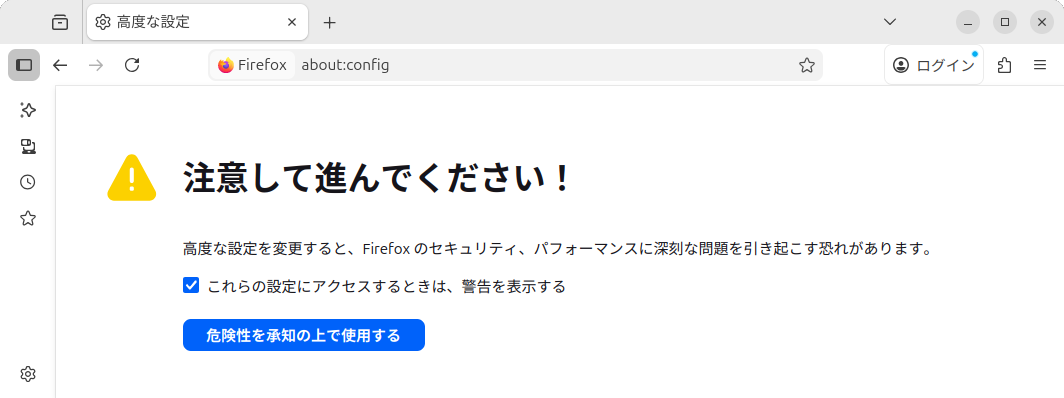This screenshot has height=398, width=1064.
Task: Open a new tab with plus
Action: pyautogui.click(x=329, y=22)
